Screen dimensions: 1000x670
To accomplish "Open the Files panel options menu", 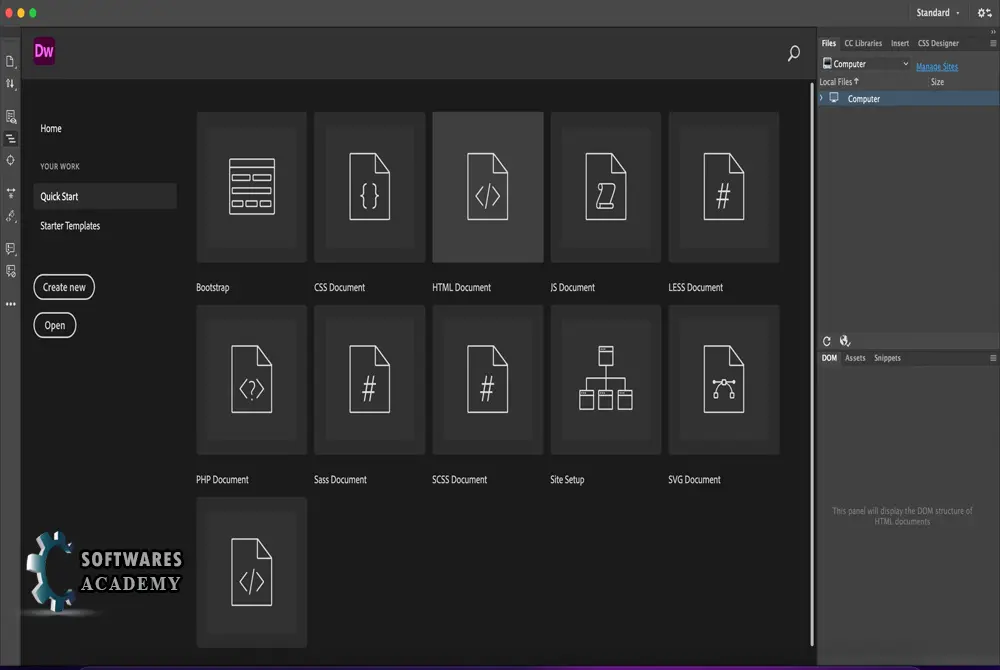I will coord(993,43).
